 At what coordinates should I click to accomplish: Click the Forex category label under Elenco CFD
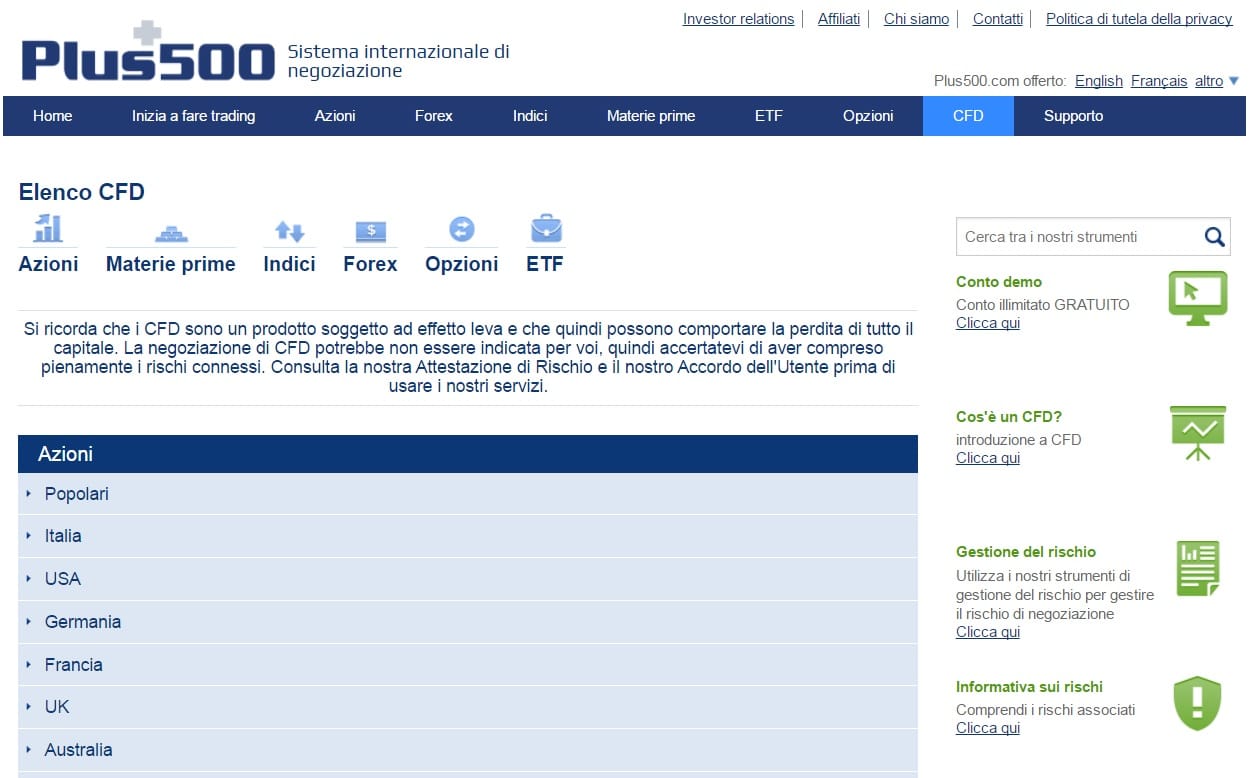[370, 264]
